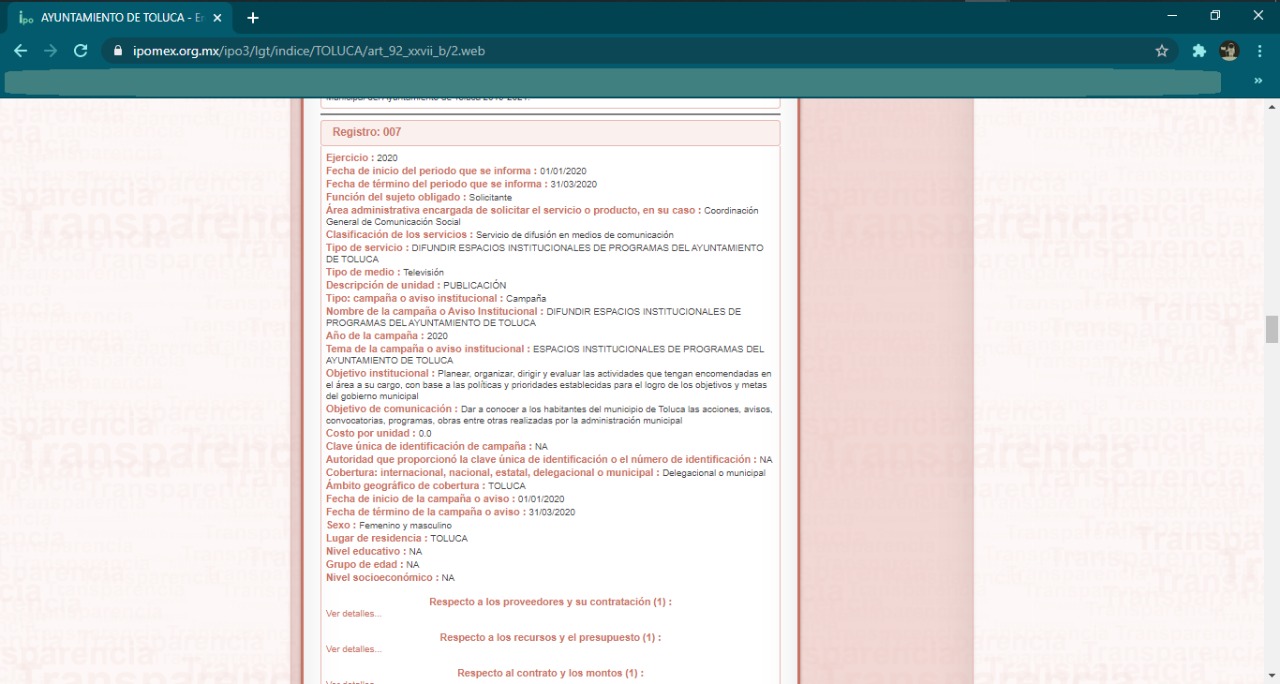Open a new browser tab
The height and width of the screenshot is (684, 1280).
click(x=253, y=18)
